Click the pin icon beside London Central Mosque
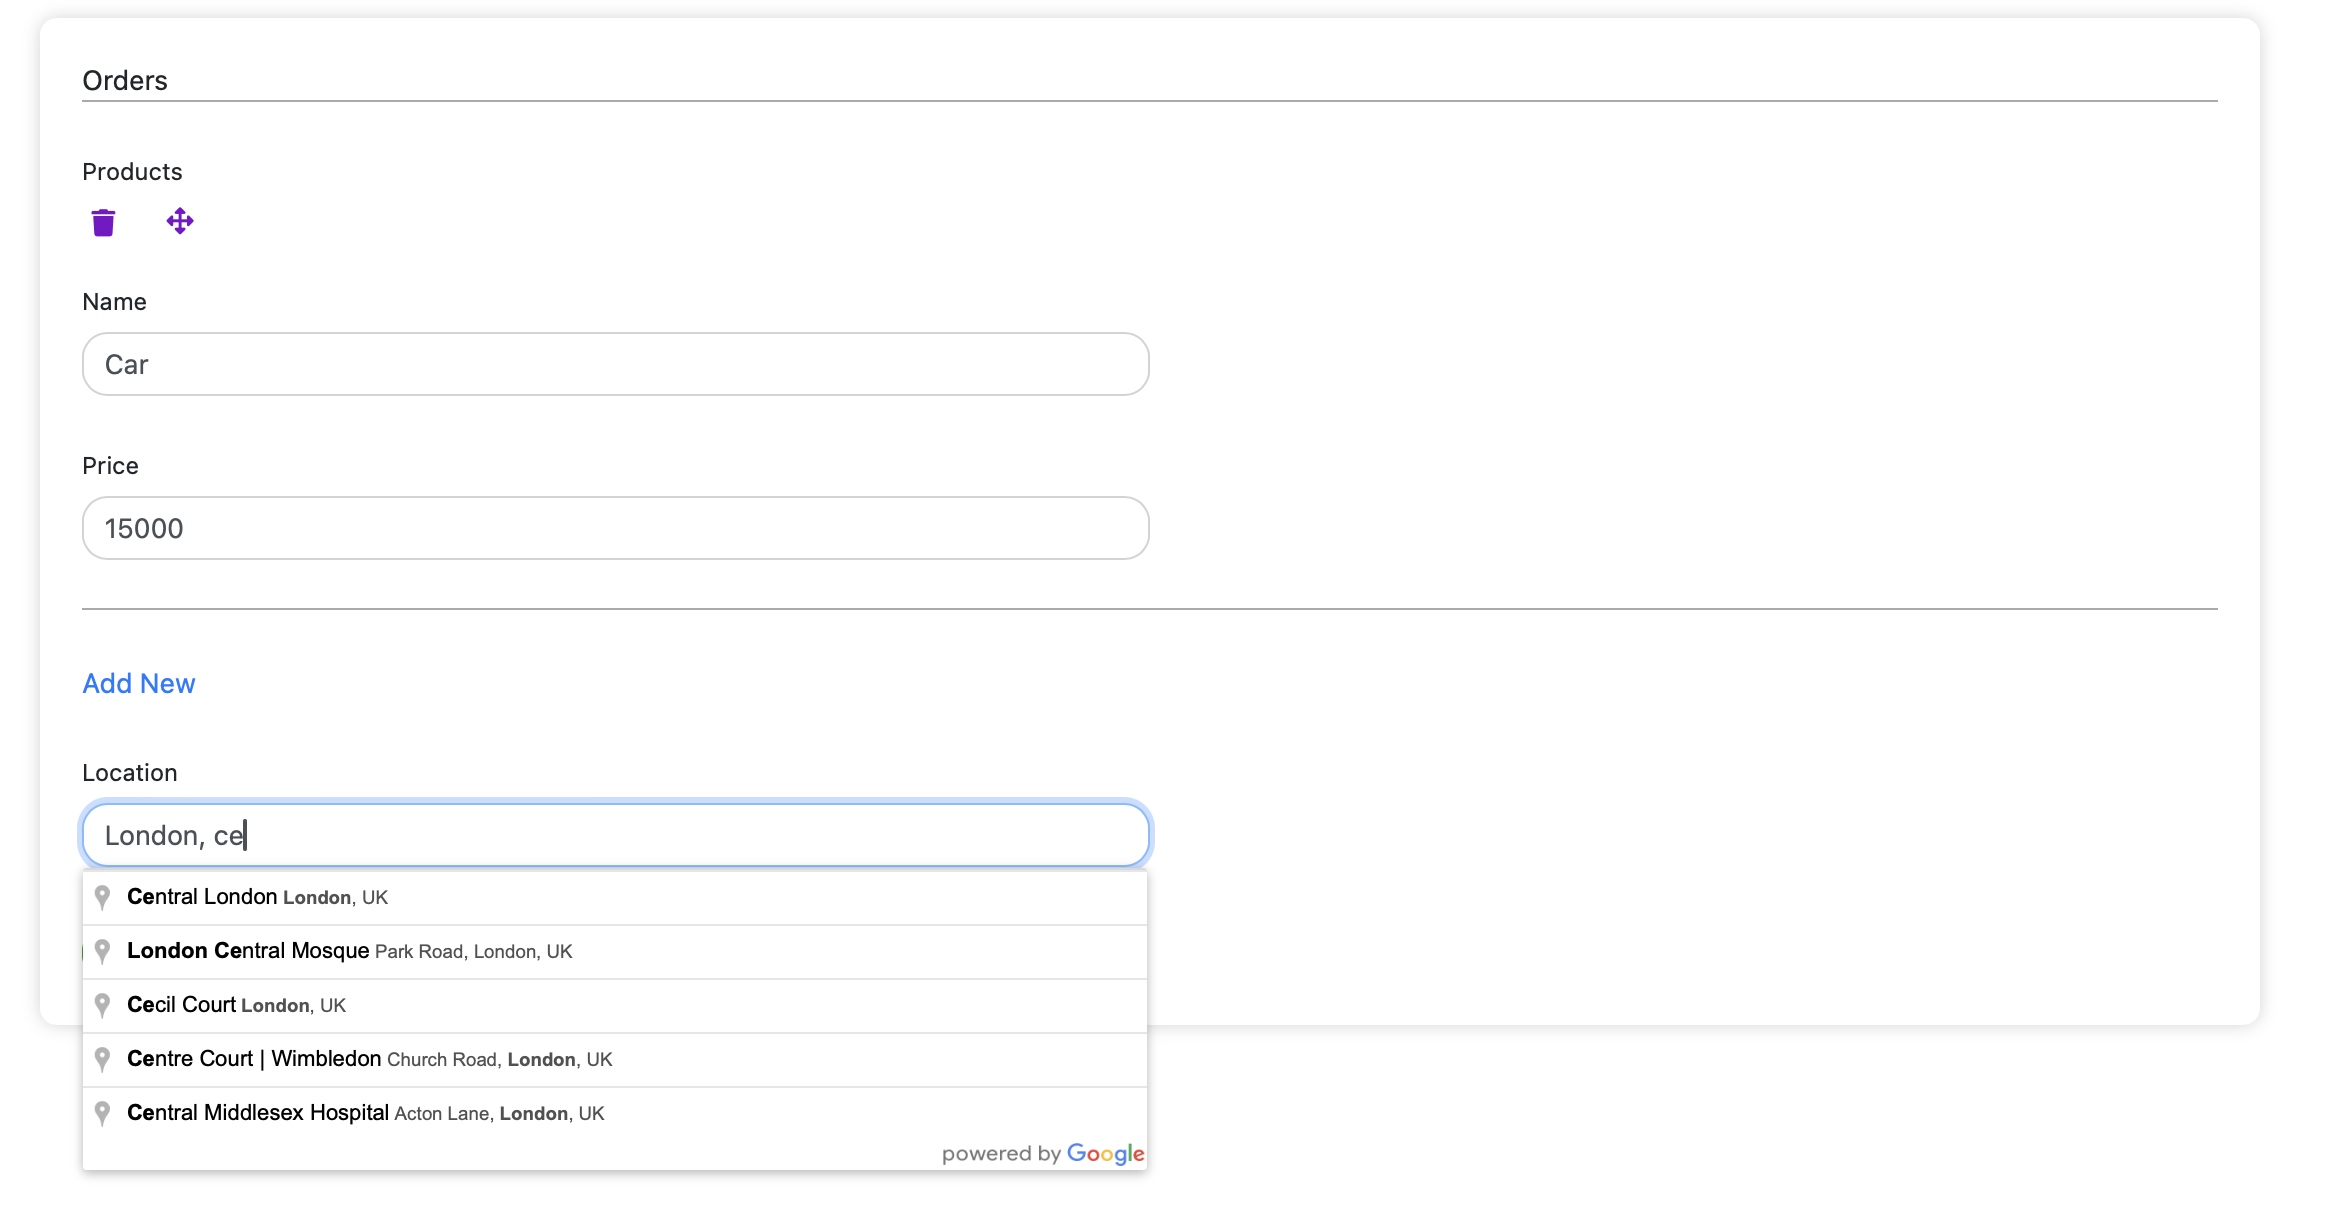This screenshot has height=1216, width=2330. pyautogui.click(x=102, y=951)
